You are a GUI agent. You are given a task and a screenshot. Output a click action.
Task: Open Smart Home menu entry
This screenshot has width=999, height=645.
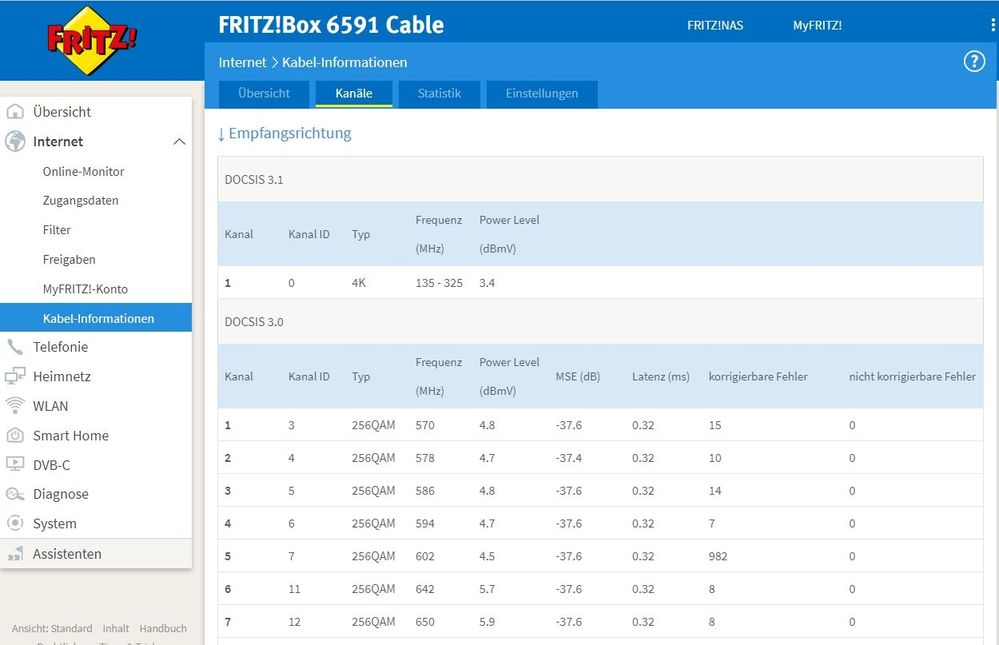71,435
